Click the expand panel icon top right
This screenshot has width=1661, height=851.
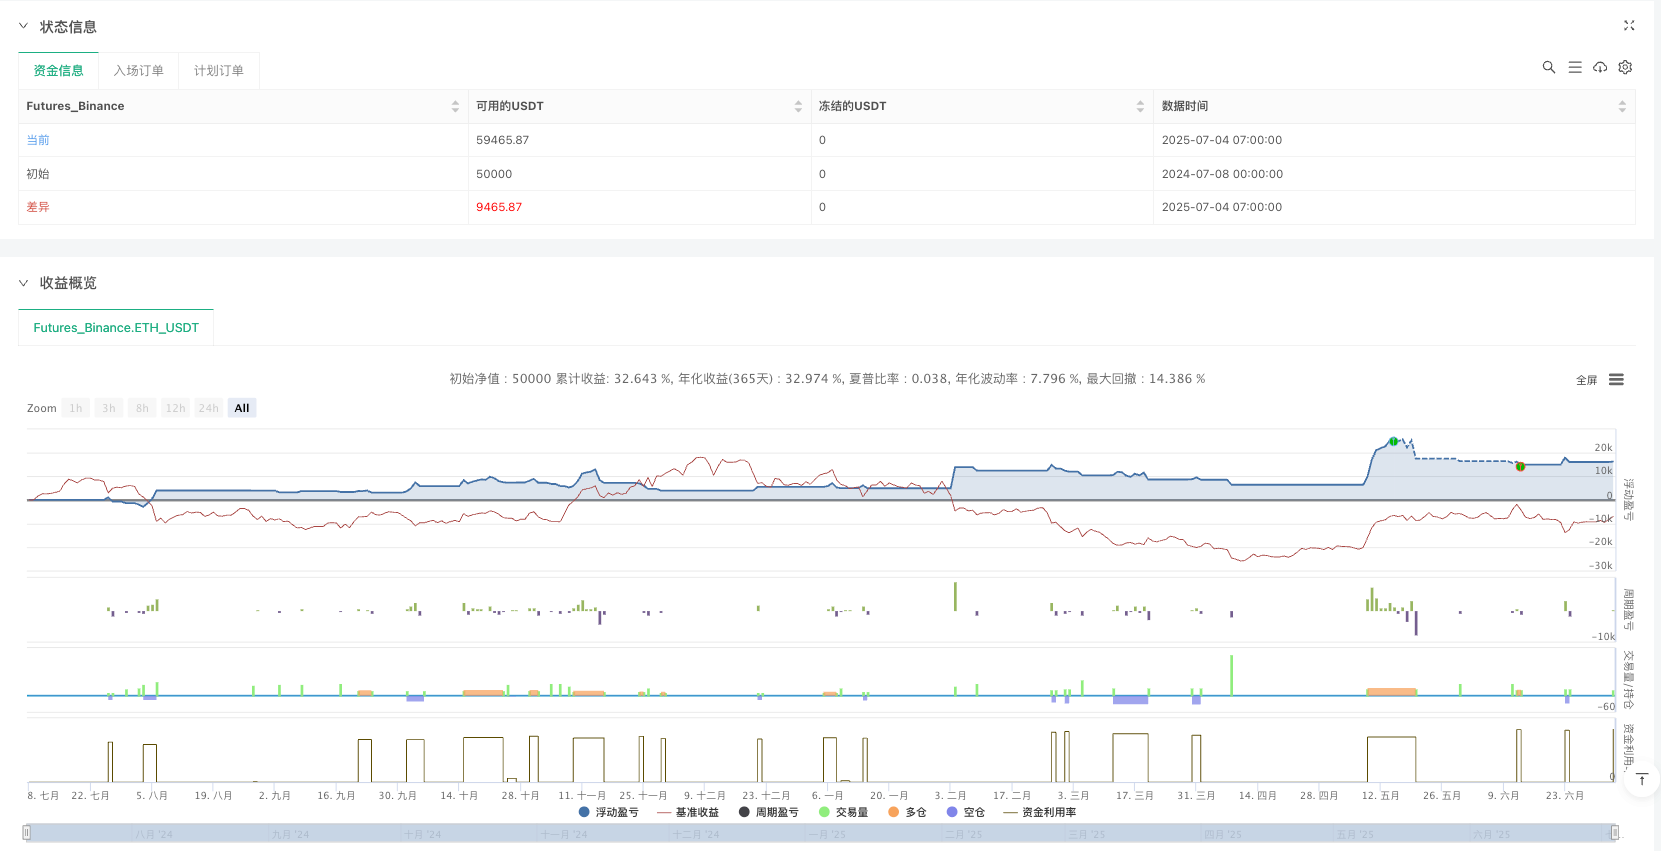pyautogui.click(x=1628, y=26)
